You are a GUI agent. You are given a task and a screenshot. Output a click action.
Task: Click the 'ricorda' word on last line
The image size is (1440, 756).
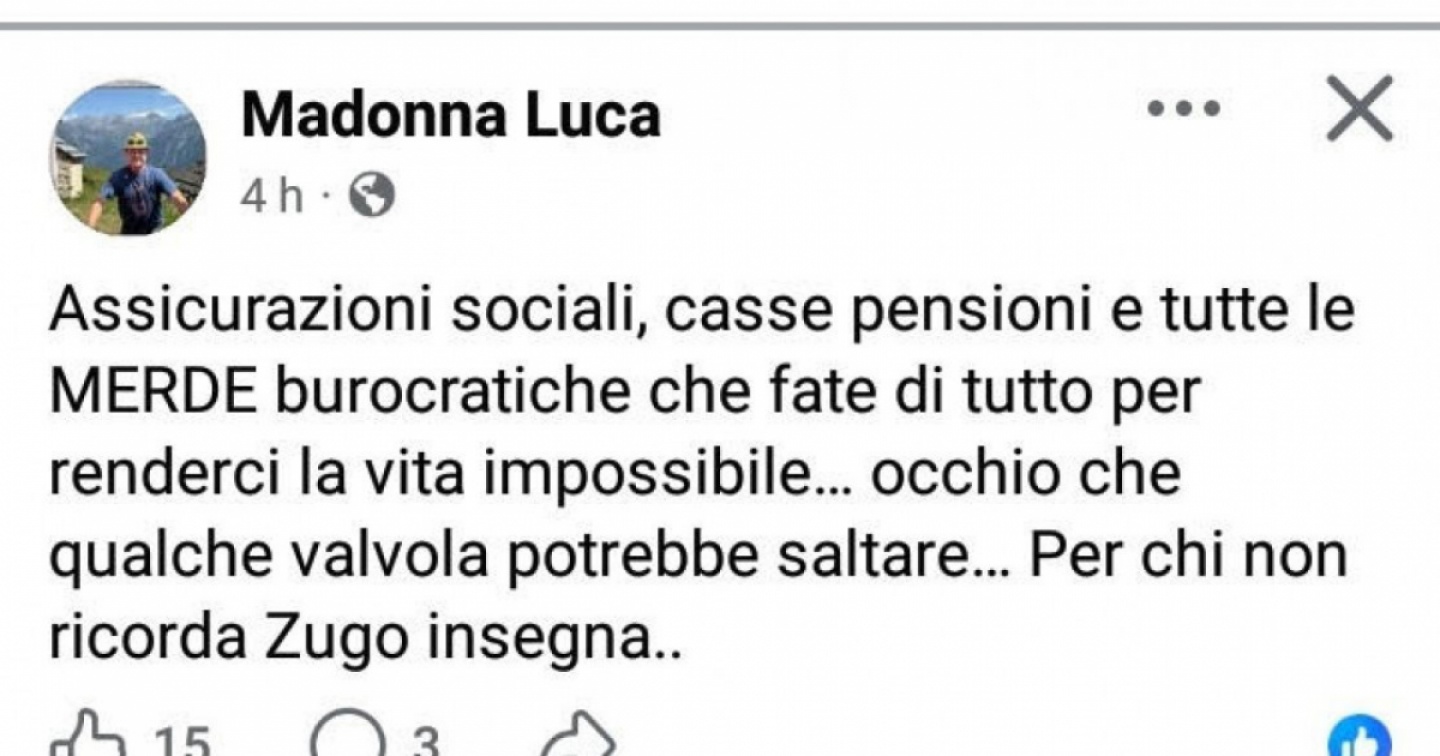[x=148, y=640]
